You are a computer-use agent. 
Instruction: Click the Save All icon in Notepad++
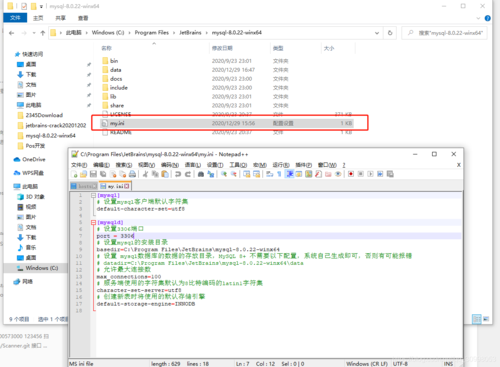click(103, 174)
